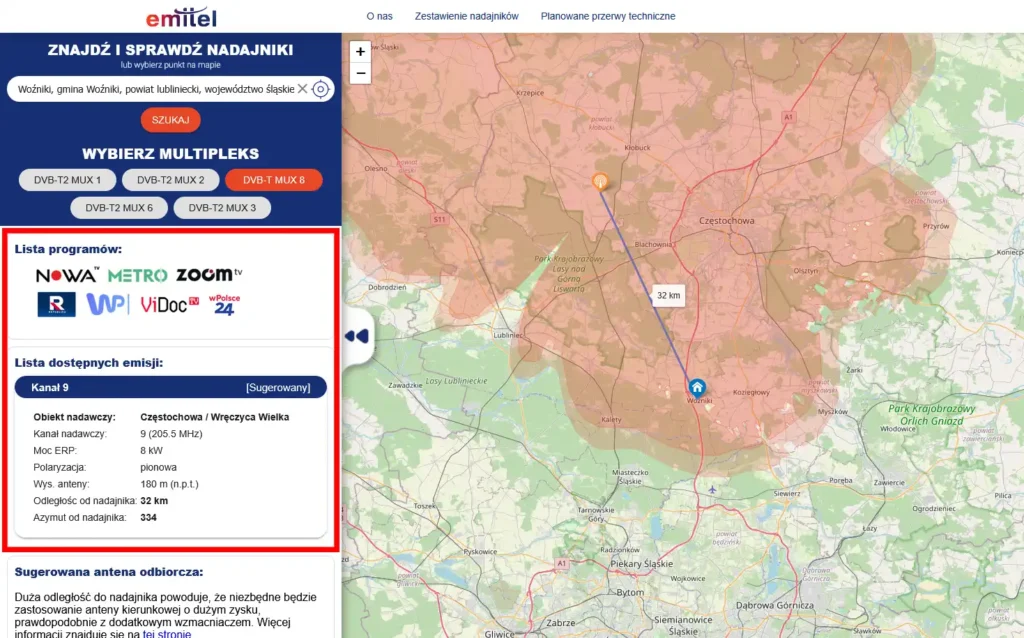
Task: Collapse the side panel with arrows
Action: point(357,336)
